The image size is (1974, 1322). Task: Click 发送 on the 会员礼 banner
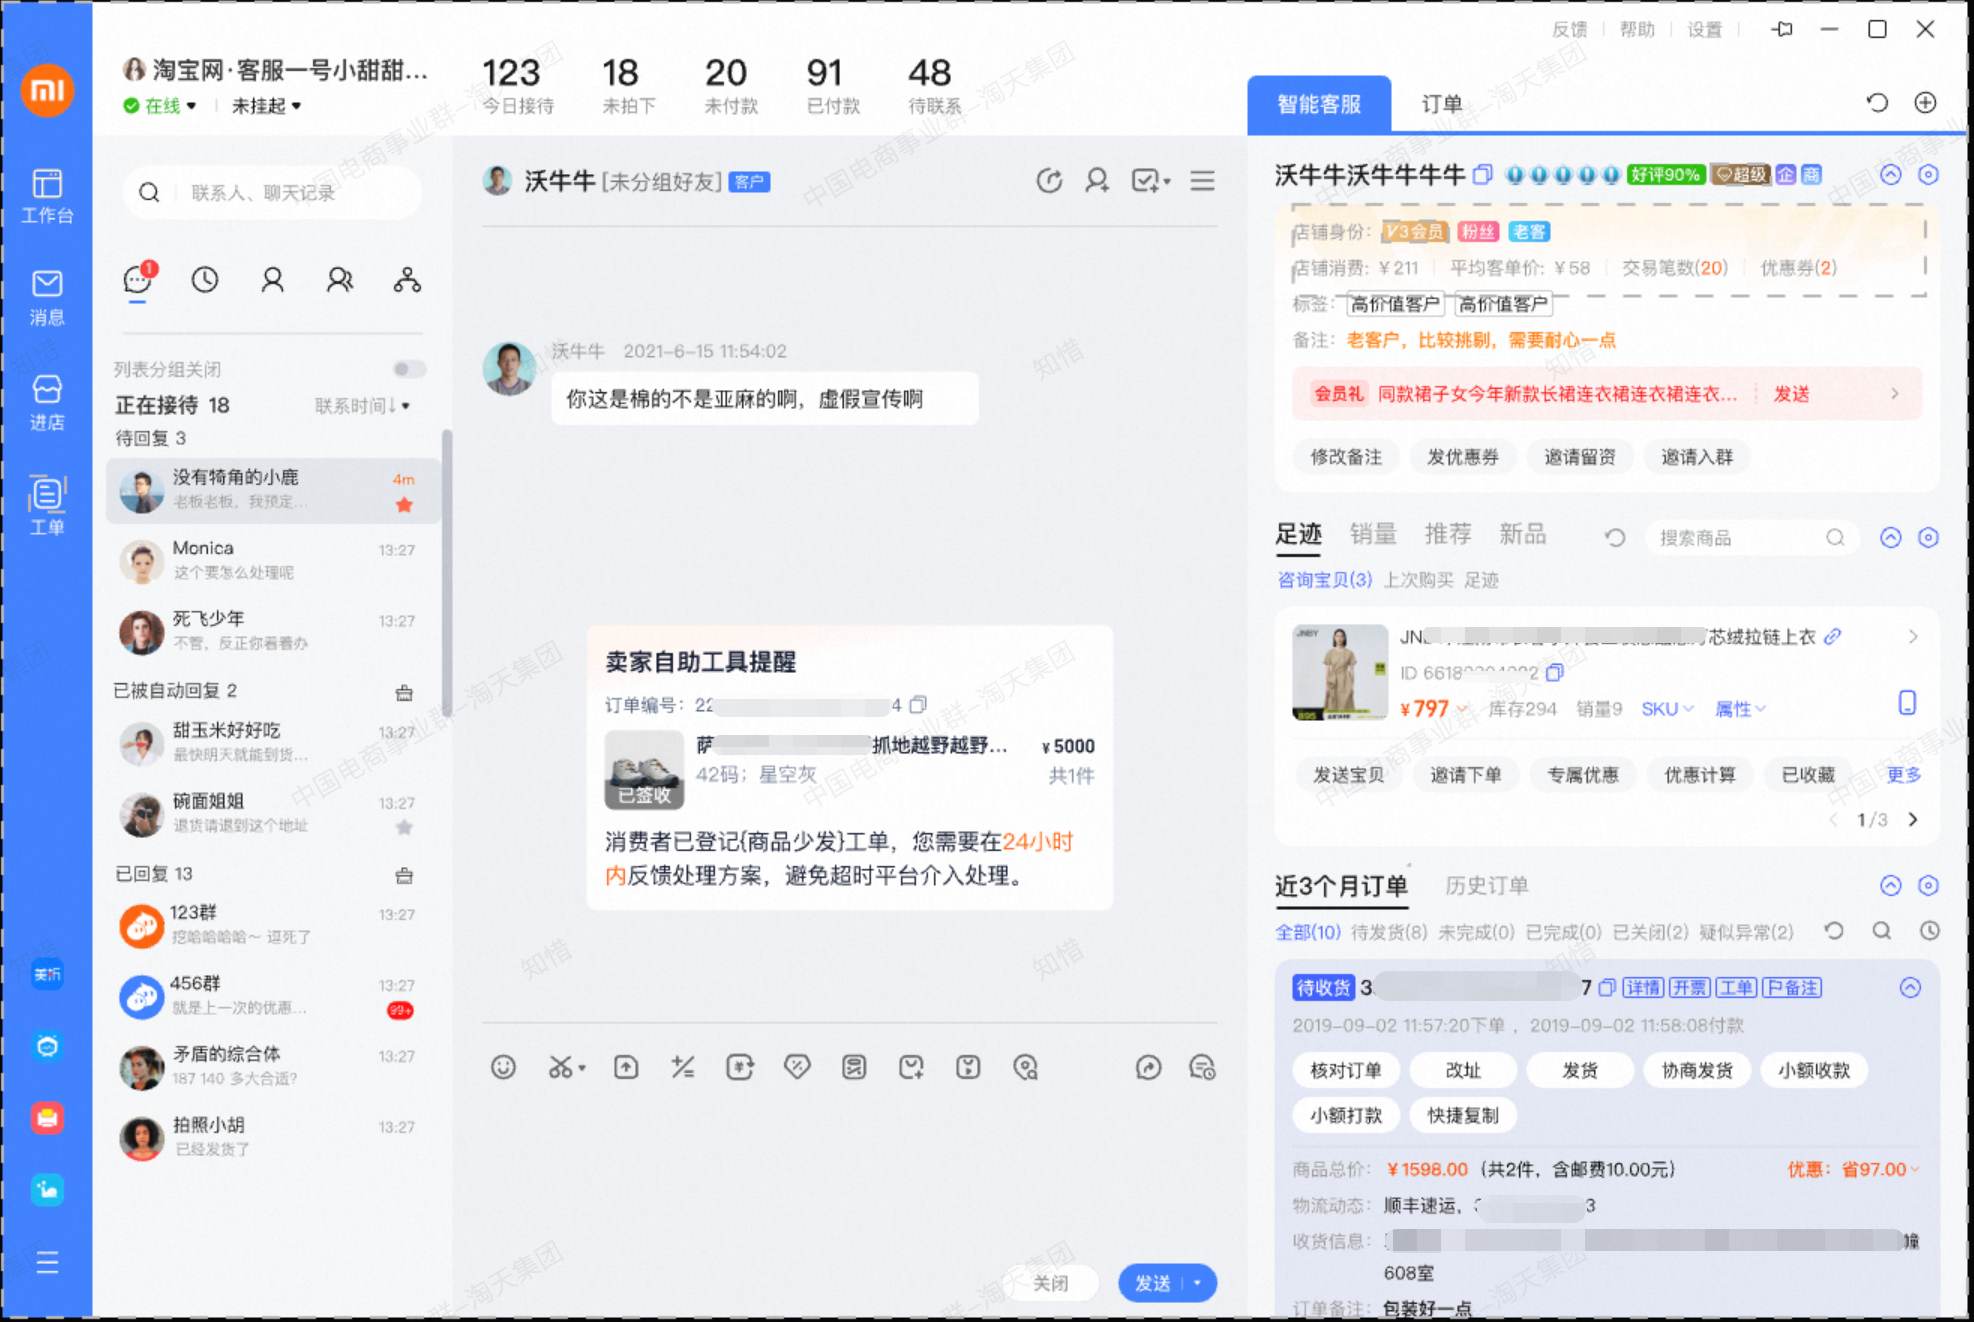click(x=1791, y=394)
